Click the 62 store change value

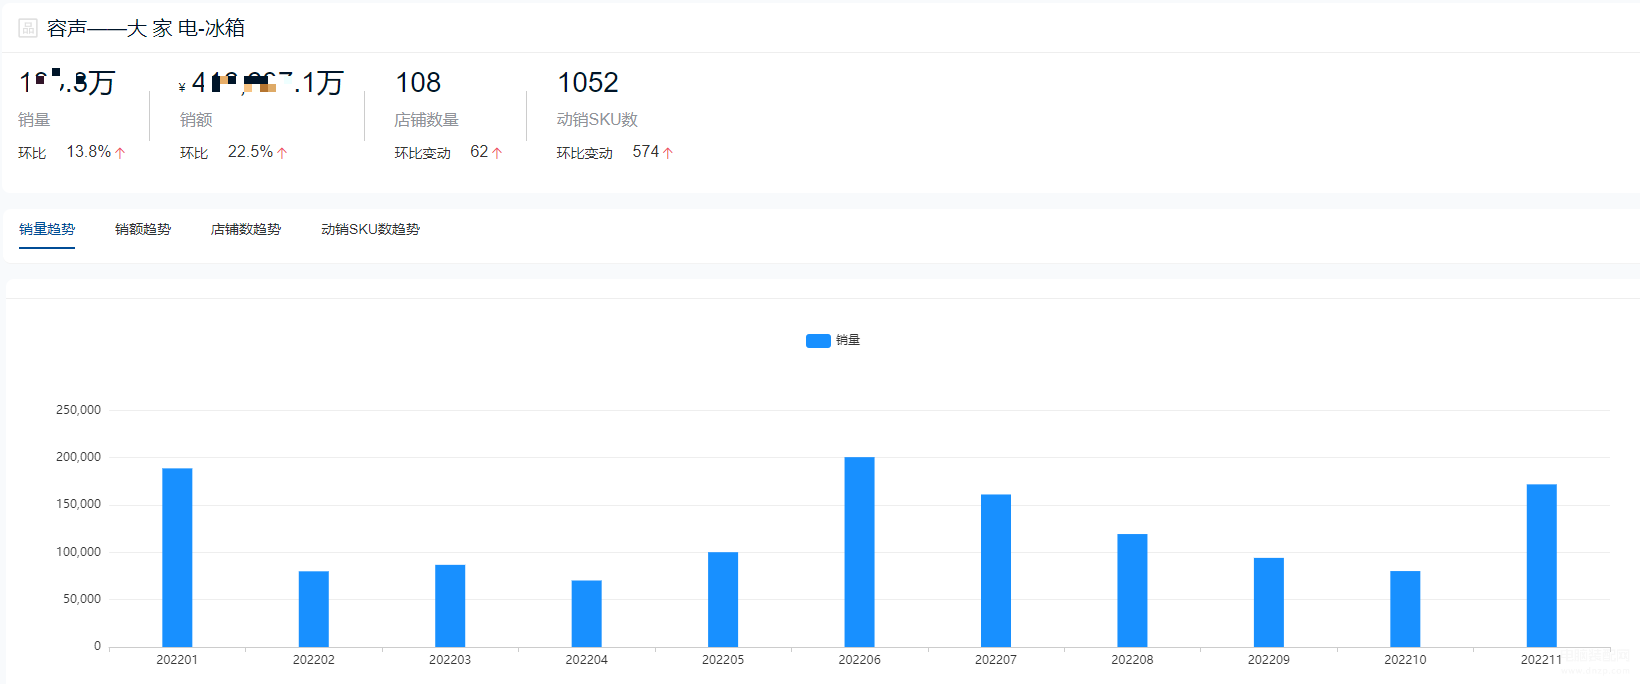point(480,152)
